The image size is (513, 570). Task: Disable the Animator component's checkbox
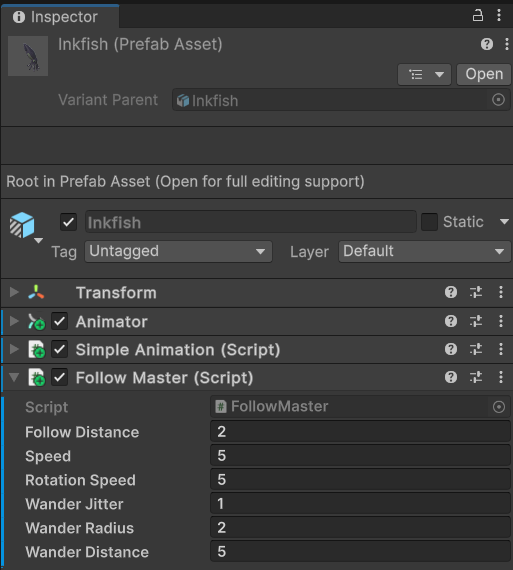point(59,321)
